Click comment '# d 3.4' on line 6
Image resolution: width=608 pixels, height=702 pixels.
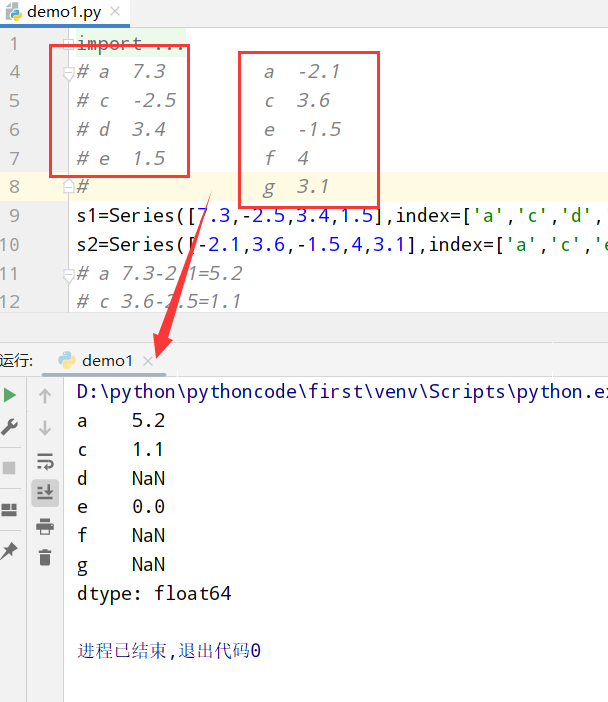pyautogui.click(x=121, y=129)
